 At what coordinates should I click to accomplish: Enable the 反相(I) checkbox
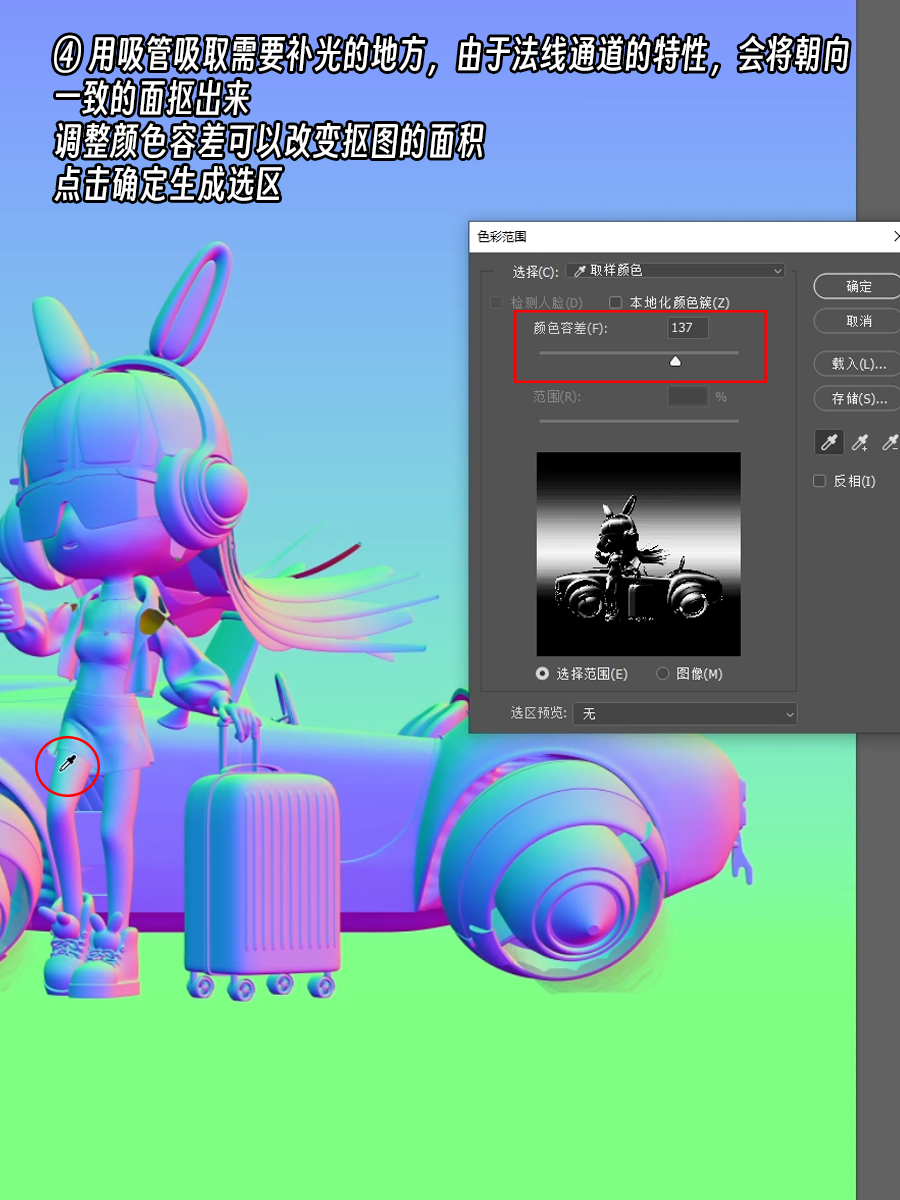coord(819,481)
